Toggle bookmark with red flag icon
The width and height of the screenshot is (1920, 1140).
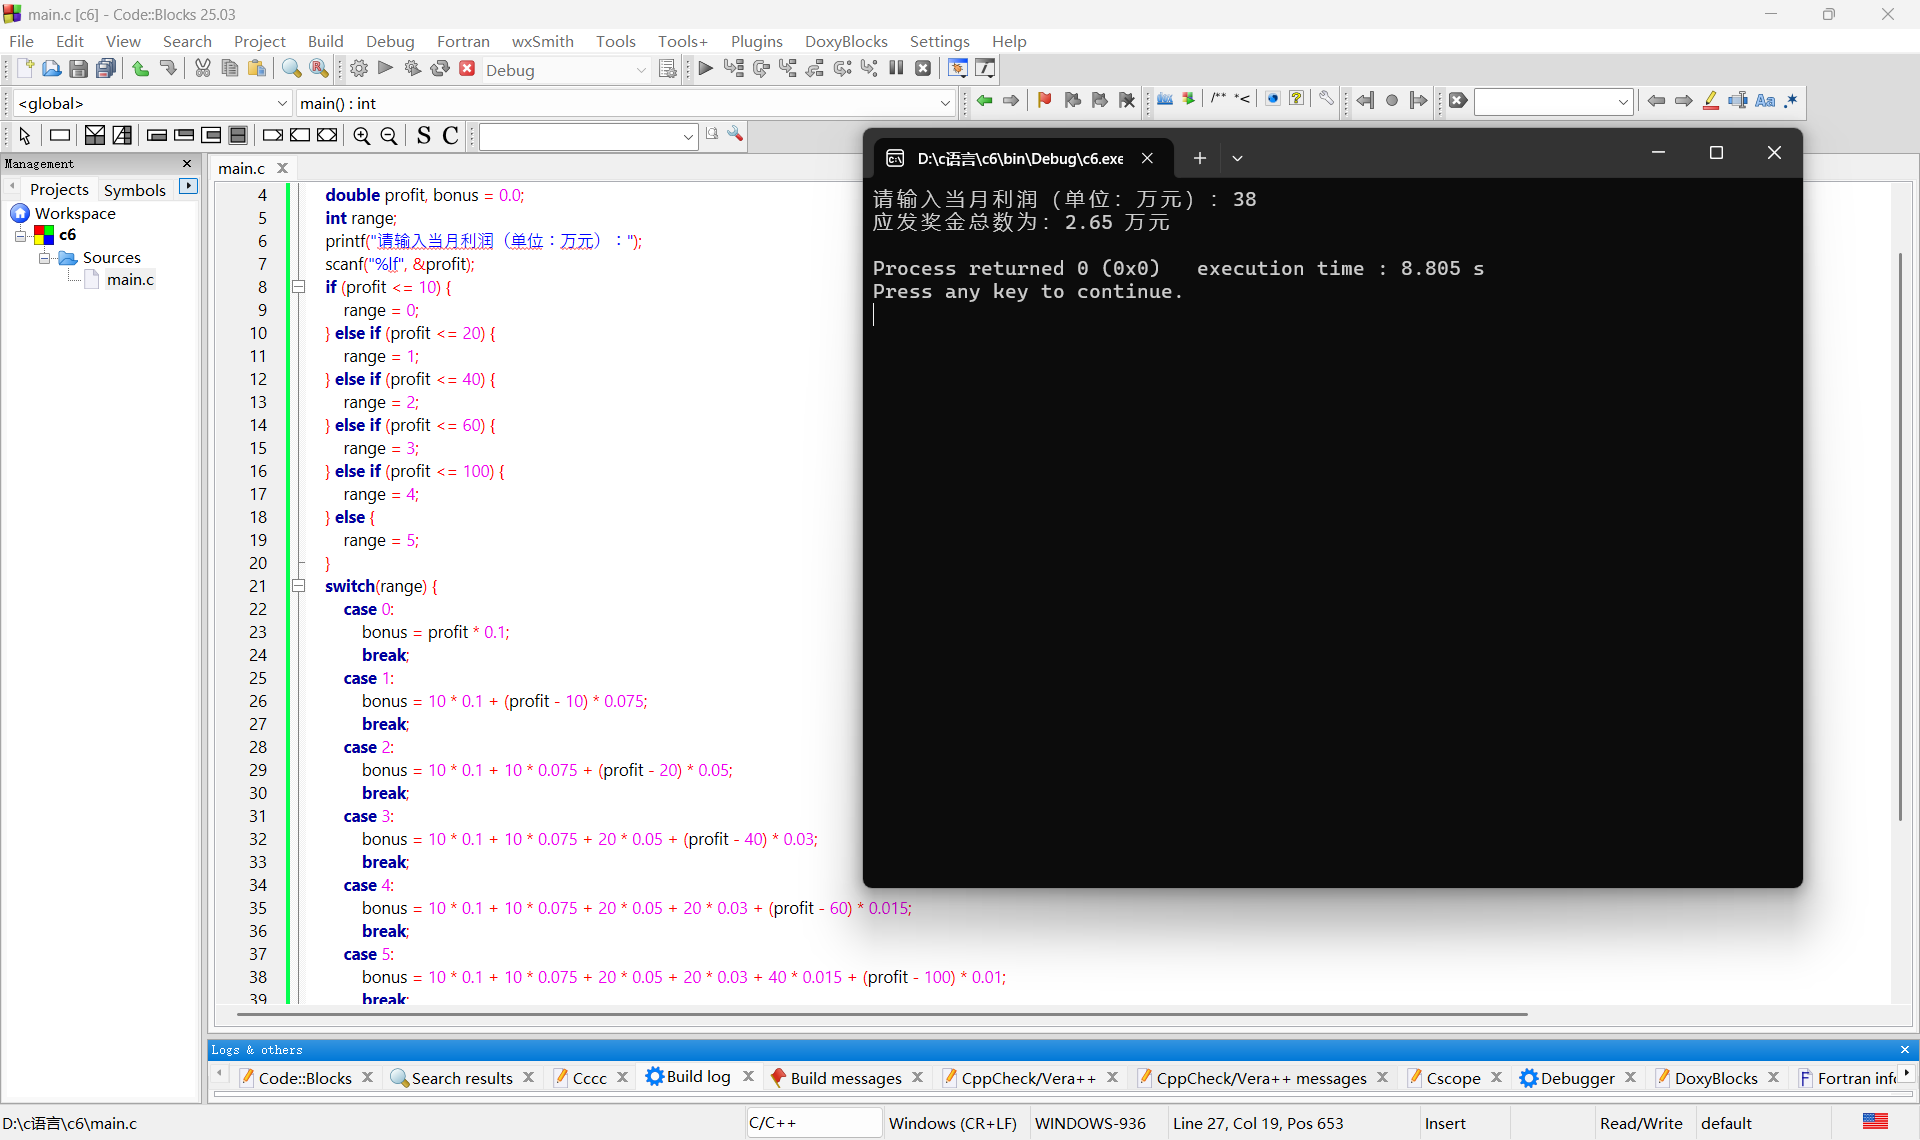tap(1044, 100)
